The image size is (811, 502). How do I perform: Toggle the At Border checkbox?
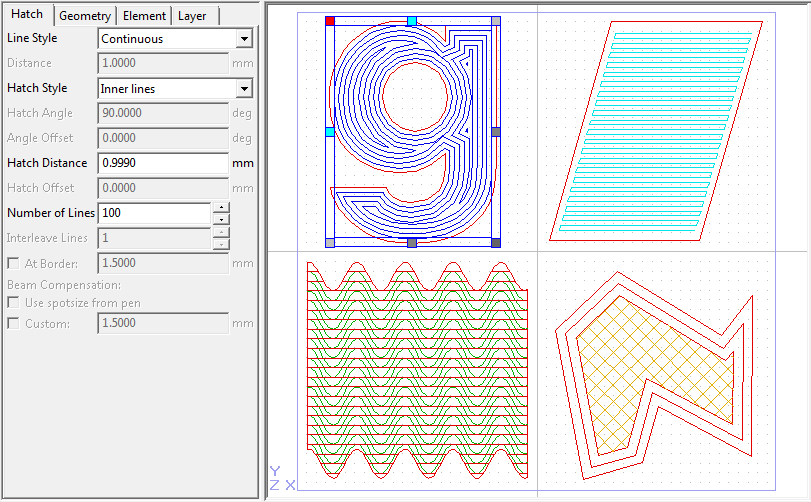pos(13,263)
